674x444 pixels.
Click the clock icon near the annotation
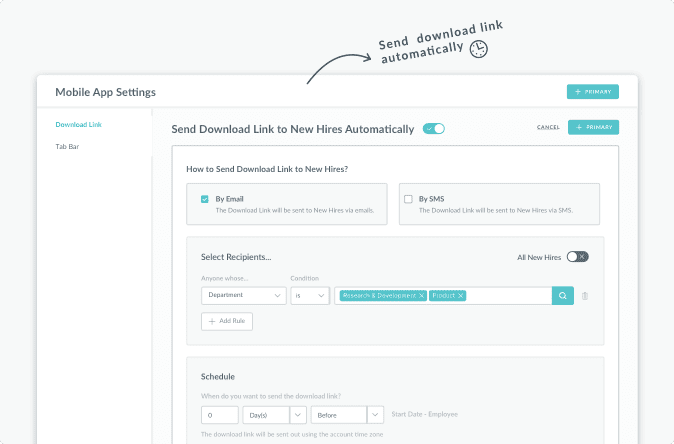[478, 49]
